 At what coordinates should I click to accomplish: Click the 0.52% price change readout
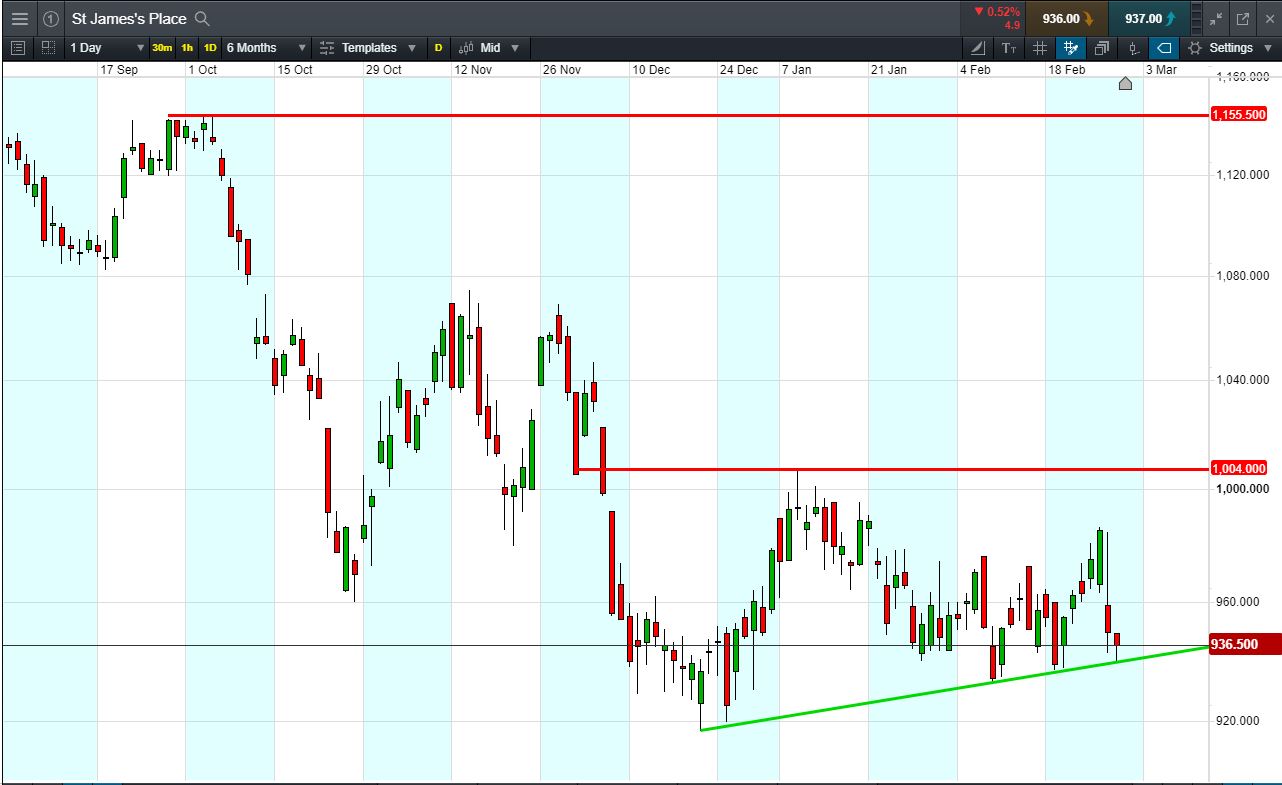pos(996,12)
